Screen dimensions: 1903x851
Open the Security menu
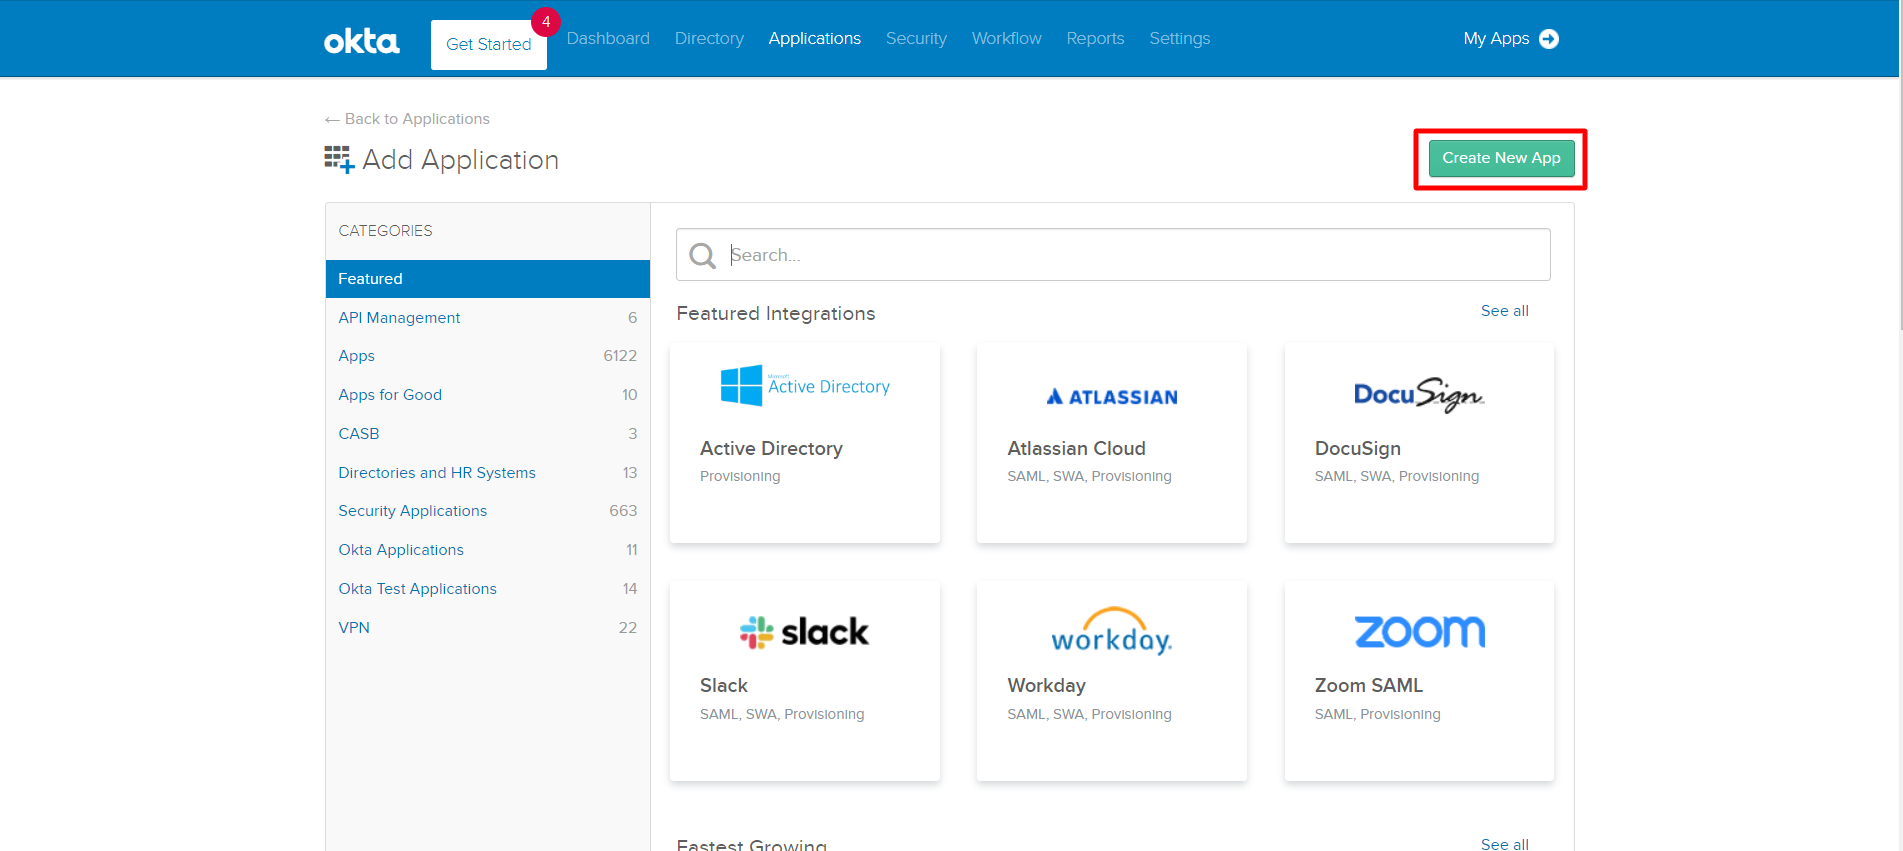click(x=916, y=39)
